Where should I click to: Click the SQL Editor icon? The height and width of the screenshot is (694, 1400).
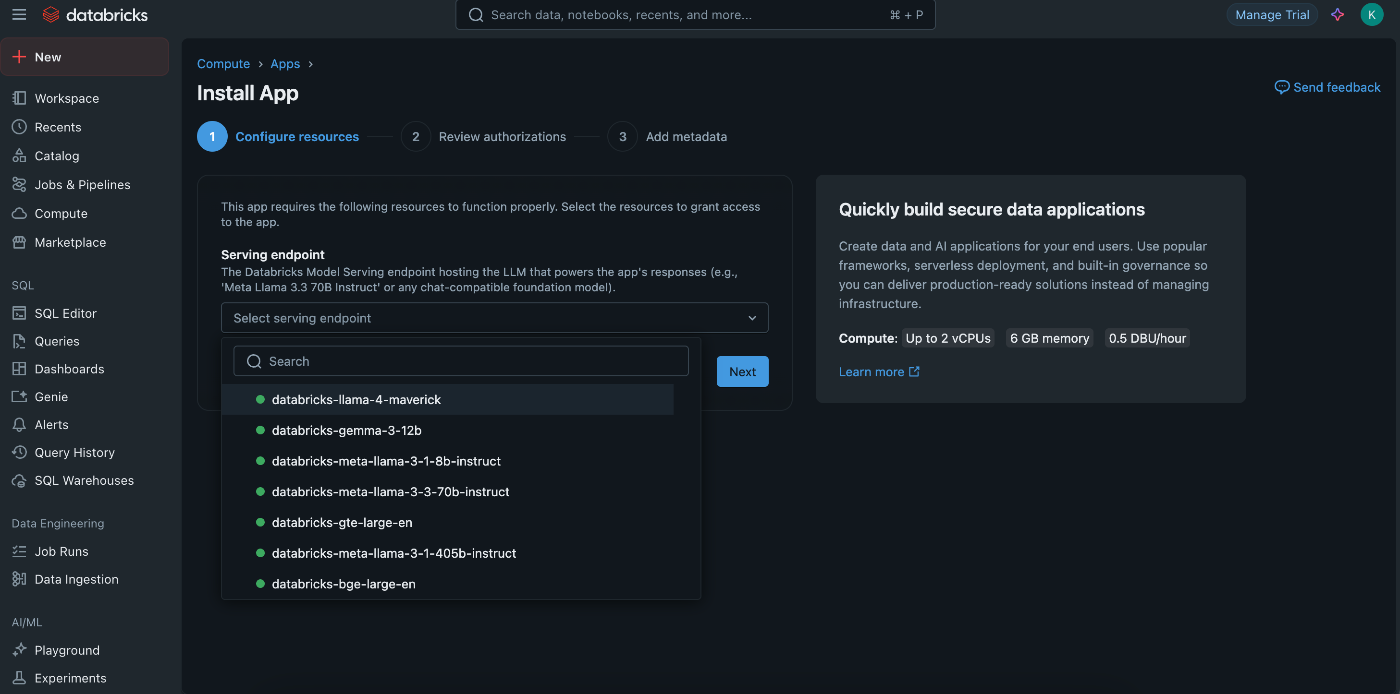pos(19,313)
